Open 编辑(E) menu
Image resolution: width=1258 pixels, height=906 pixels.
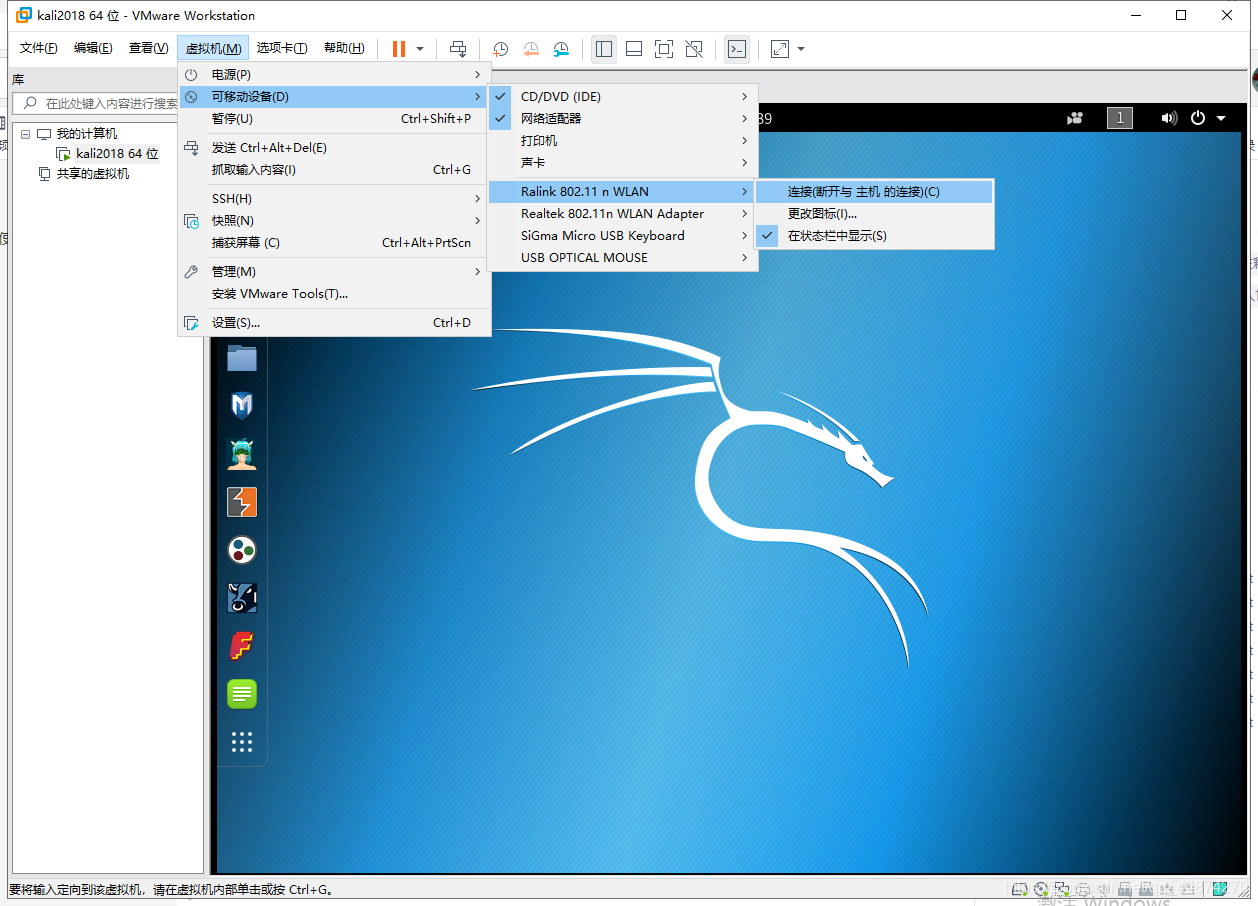[x=93, y=48]
